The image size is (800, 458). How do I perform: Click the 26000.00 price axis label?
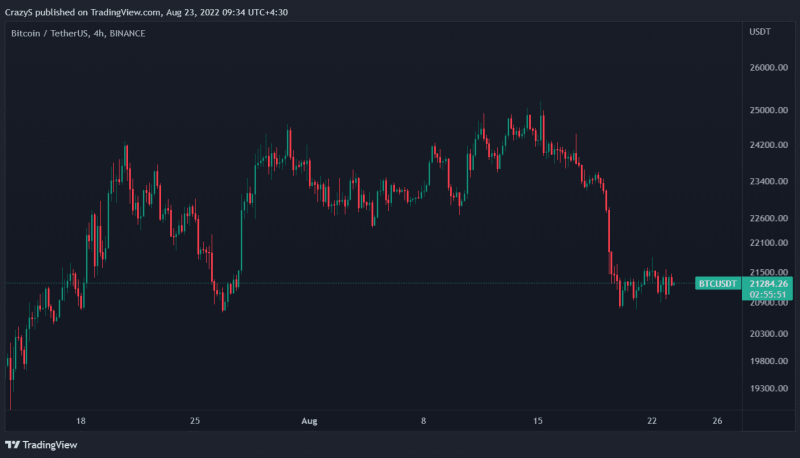[x=768, y=67]
